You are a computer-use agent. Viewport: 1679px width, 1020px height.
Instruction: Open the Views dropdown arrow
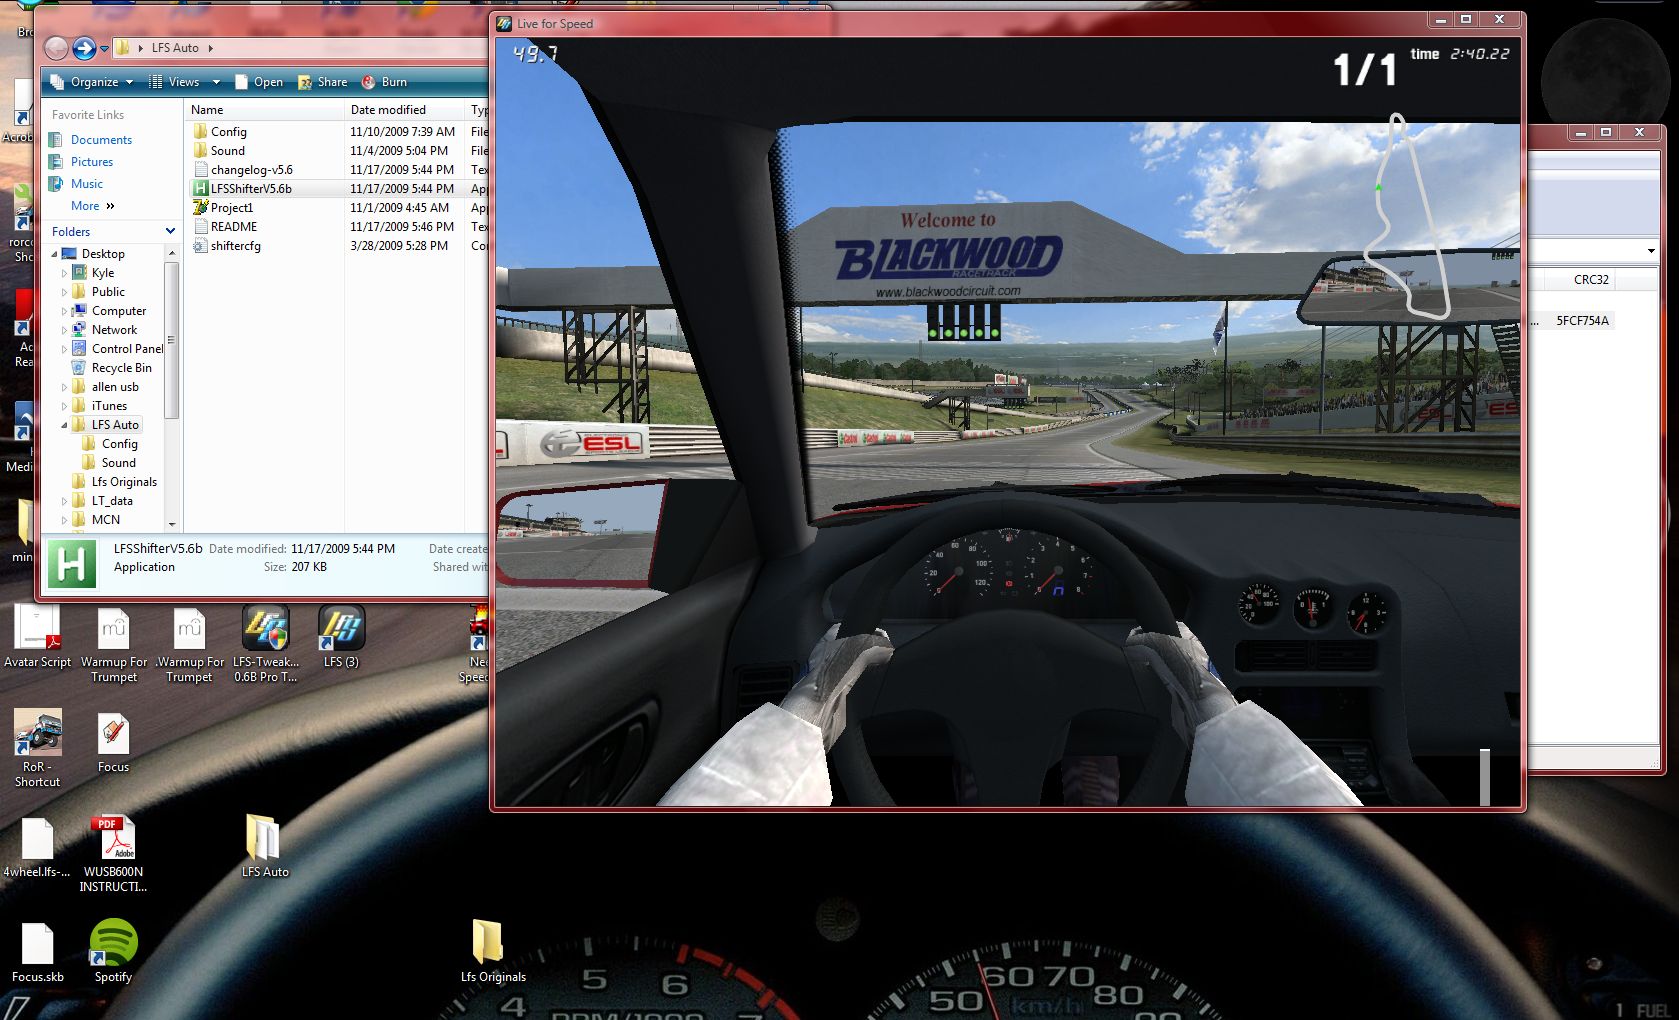tap(216, 82)
